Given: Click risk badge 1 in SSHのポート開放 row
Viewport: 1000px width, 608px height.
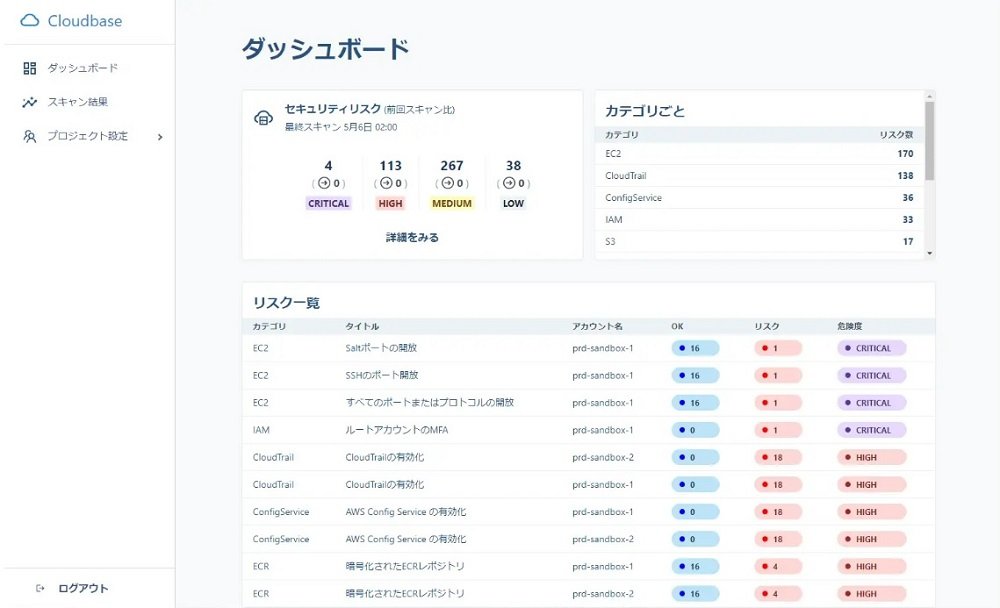Looking at the screenshot, I should (778, 376).
